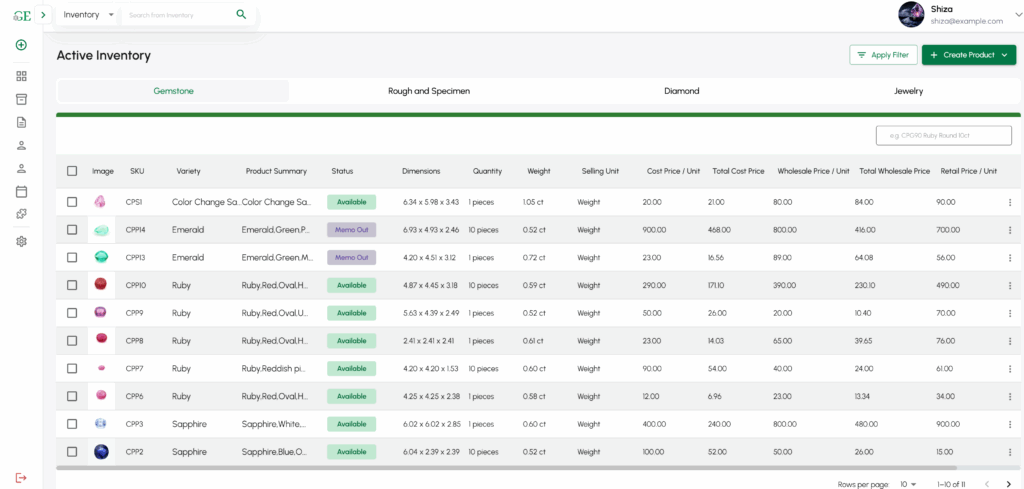Toggle the select-all checkbox in table header
1024x489 pixels.
tap(72, 171)
